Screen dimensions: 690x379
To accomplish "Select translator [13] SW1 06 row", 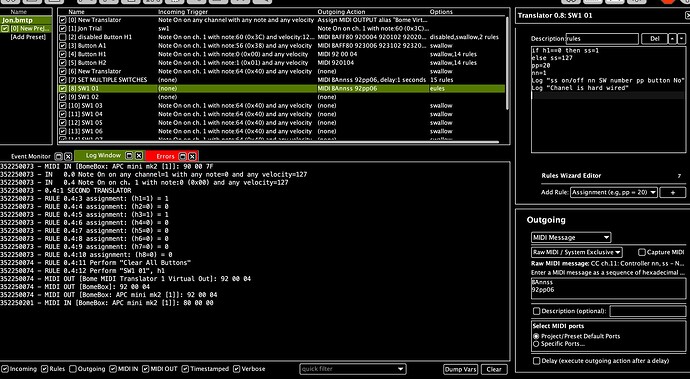I will tap(282, 131).
